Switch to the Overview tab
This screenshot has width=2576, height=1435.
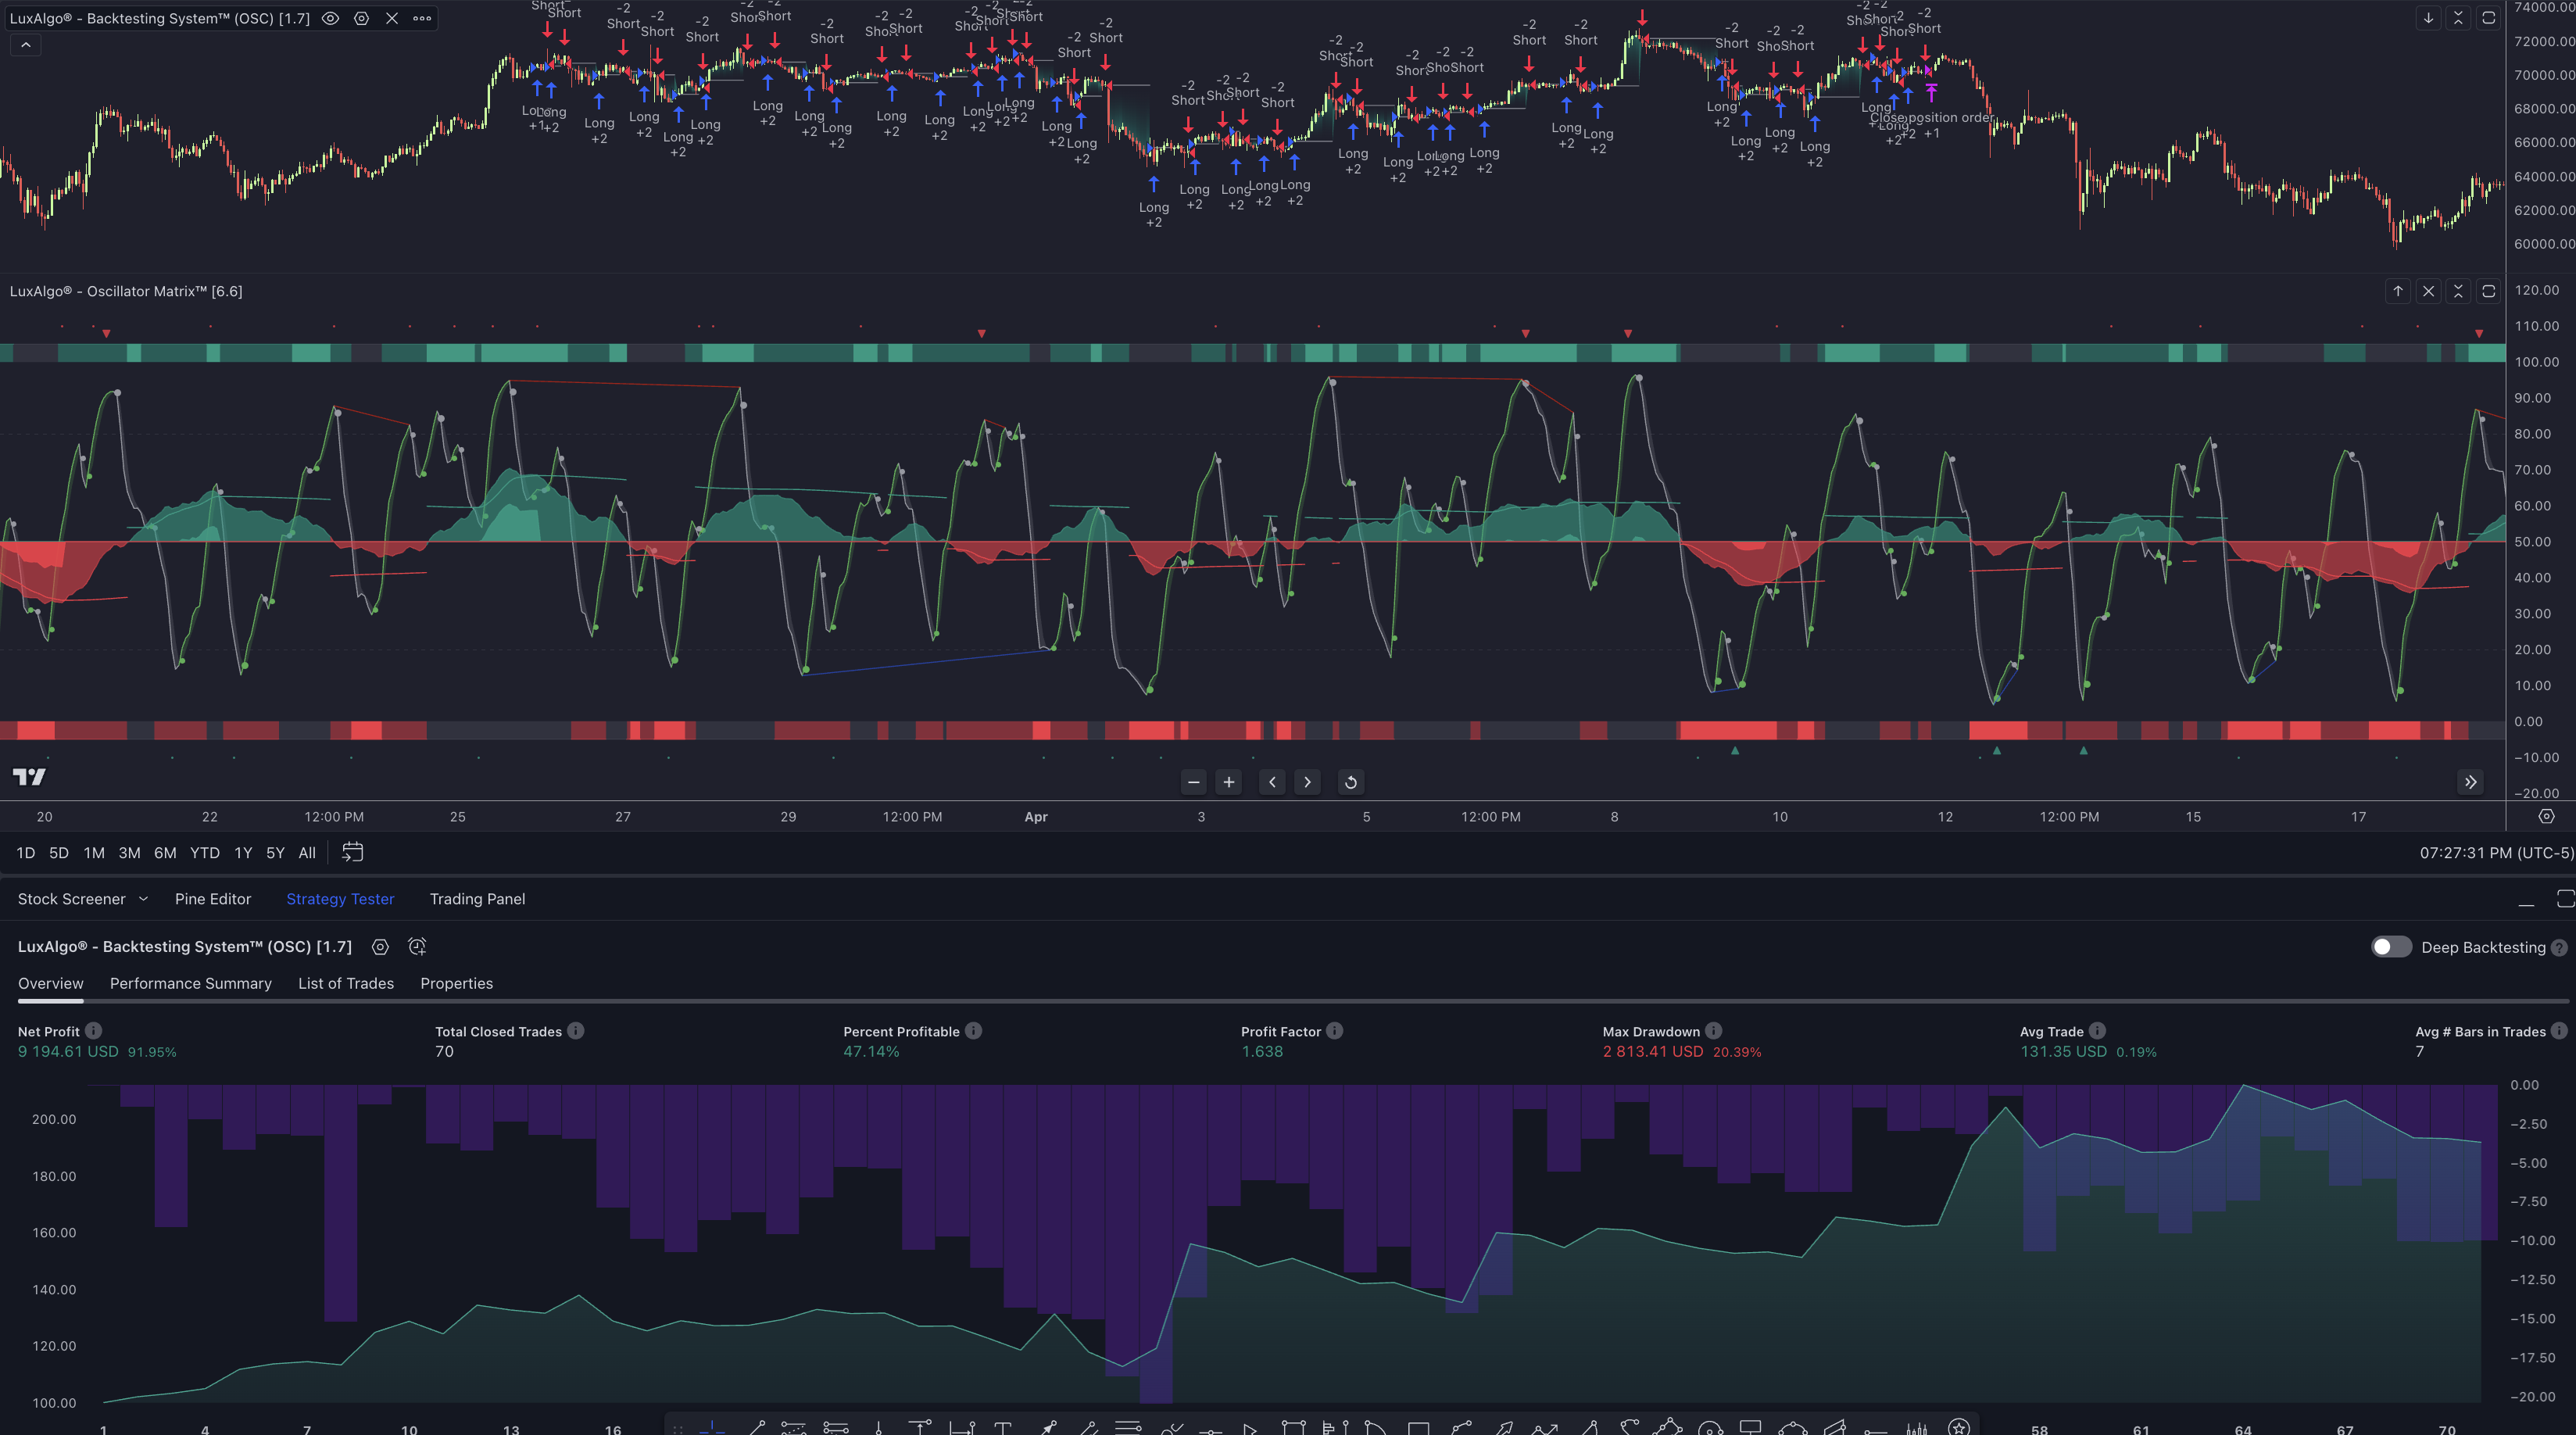click(x=50, y=984)
